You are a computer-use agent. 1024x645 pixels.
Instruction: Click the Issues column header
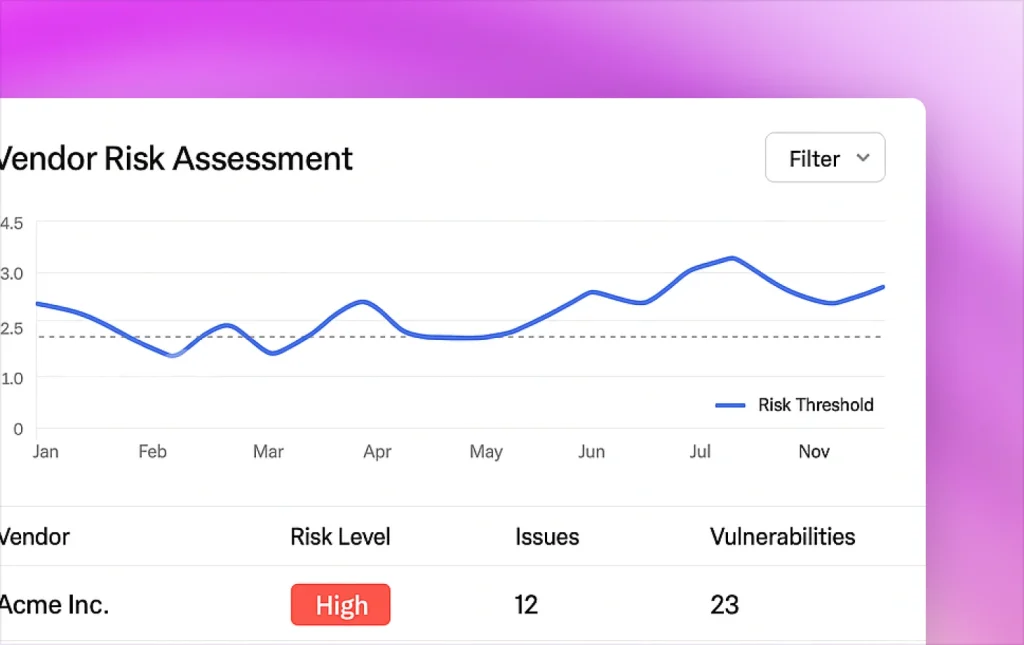[x=547, y=536]
